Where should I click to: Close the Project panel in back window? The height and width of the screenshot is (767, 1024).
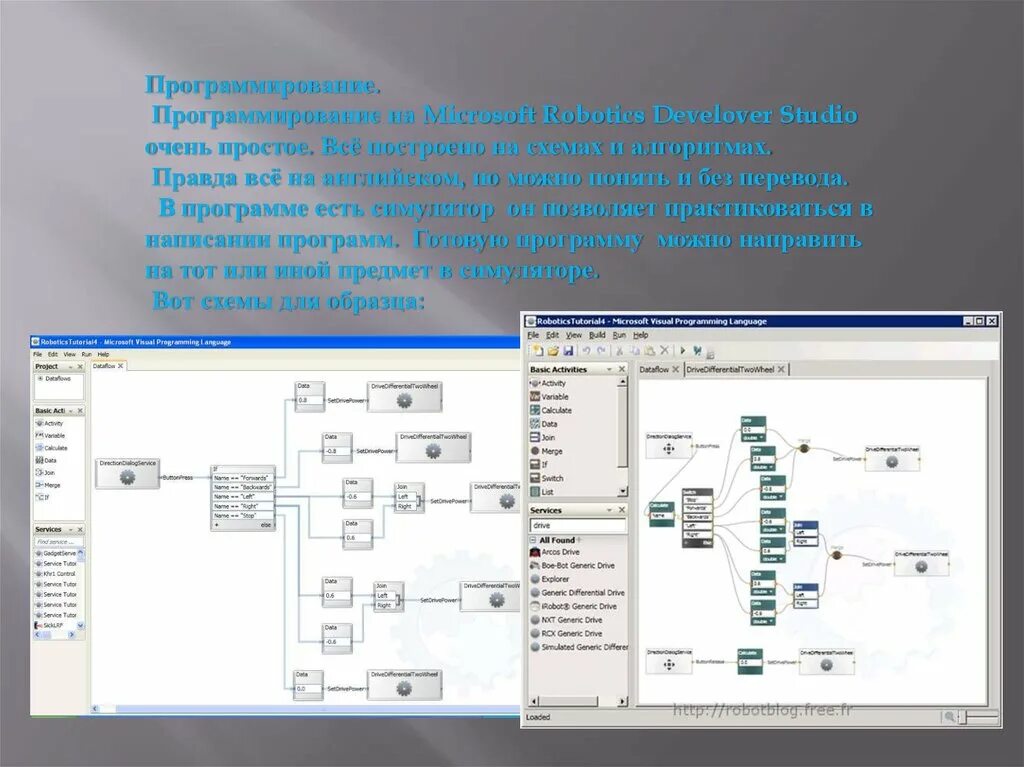pos(80,367)
